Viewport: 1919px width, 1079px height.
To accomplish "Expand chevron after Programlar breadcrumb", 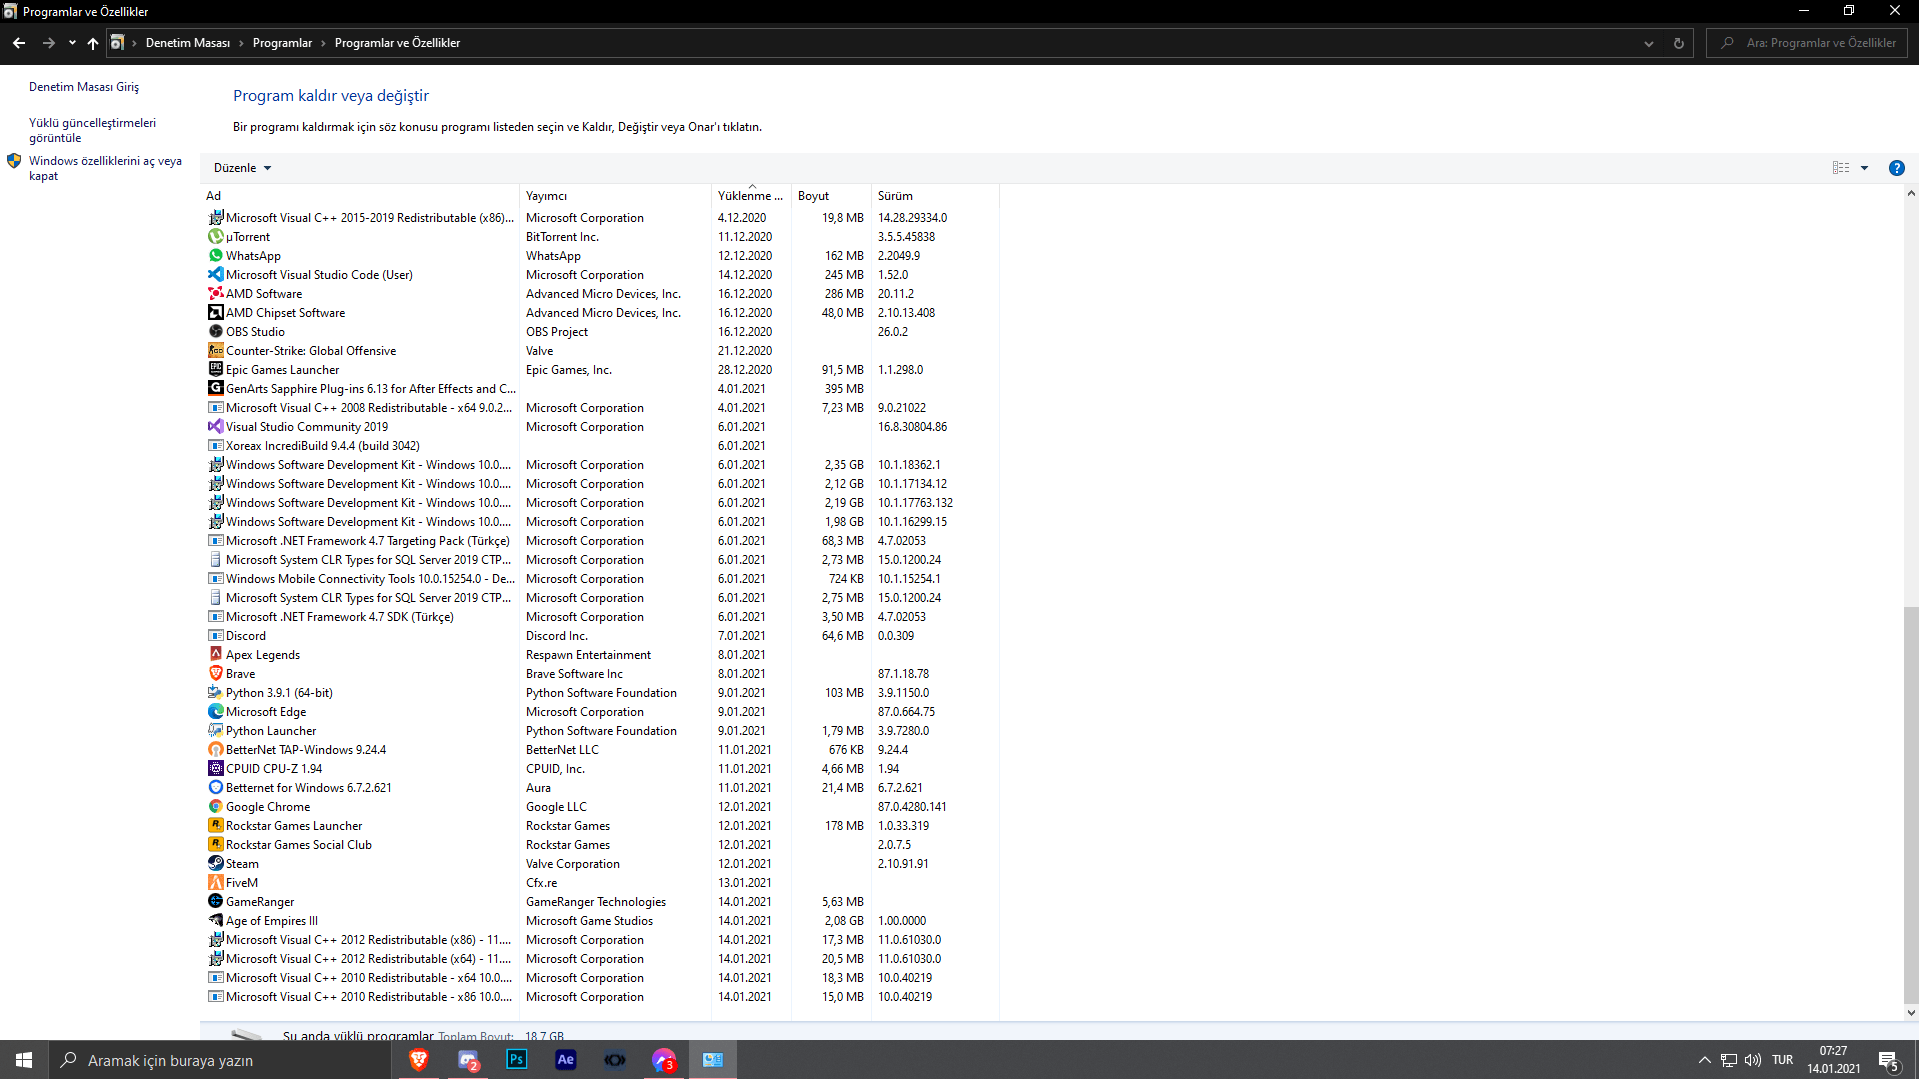I will (x=323, y=43).
